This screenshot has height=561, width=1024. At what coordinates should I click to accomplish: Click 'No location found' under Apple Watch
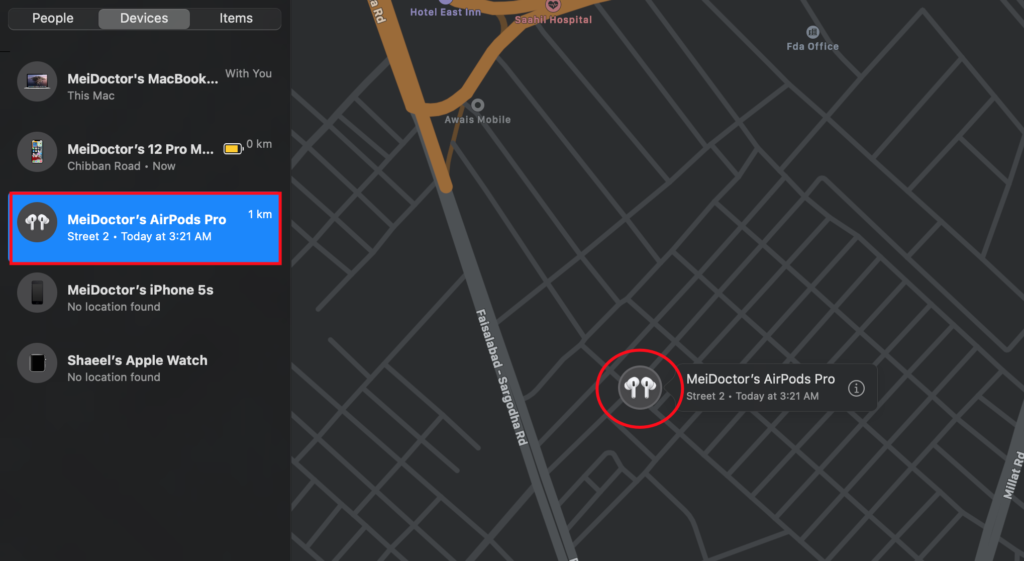pos(114,377)
